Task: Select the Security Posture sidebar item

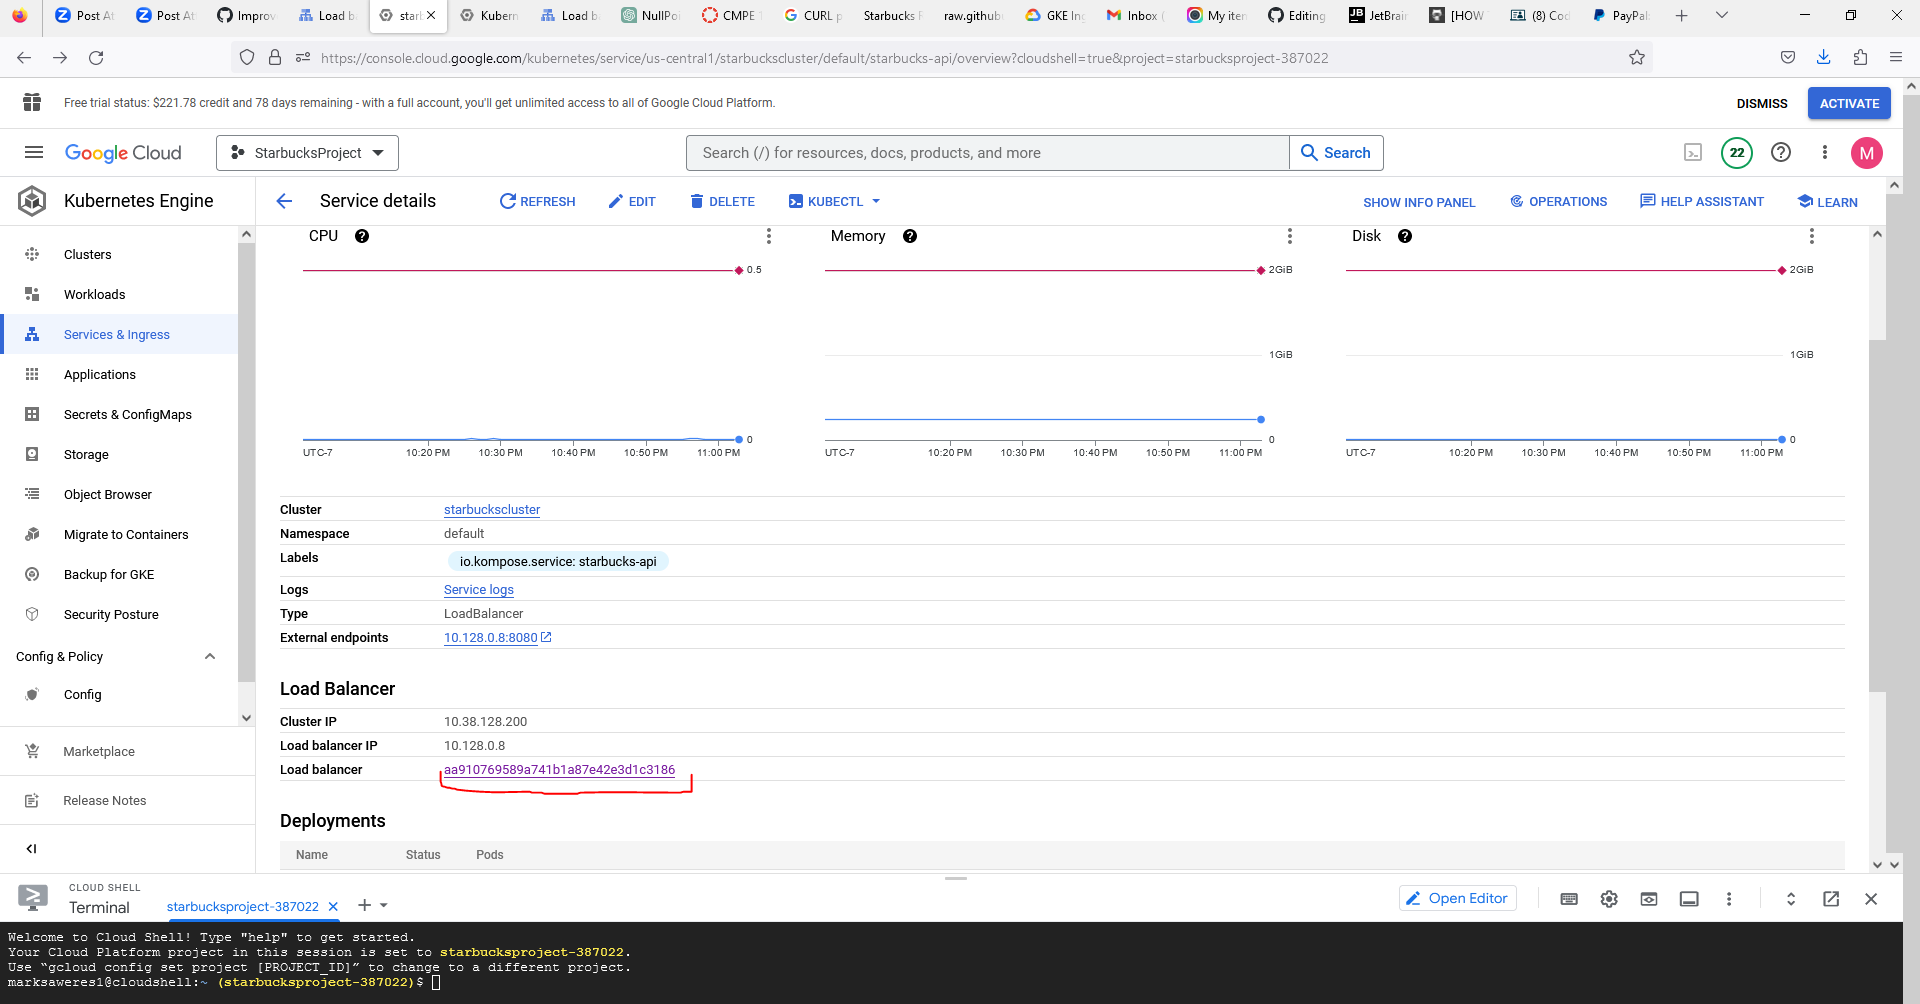Action: click(x=111, y=614)
